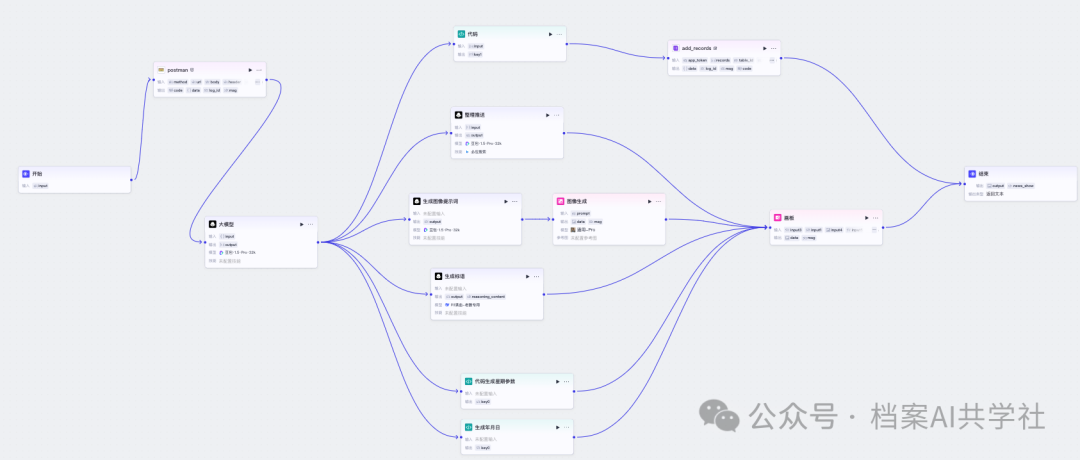Click the 生成年月日 node code icon
The width and height of the screenshot is (1080, 460).
(x=468, y=428)
